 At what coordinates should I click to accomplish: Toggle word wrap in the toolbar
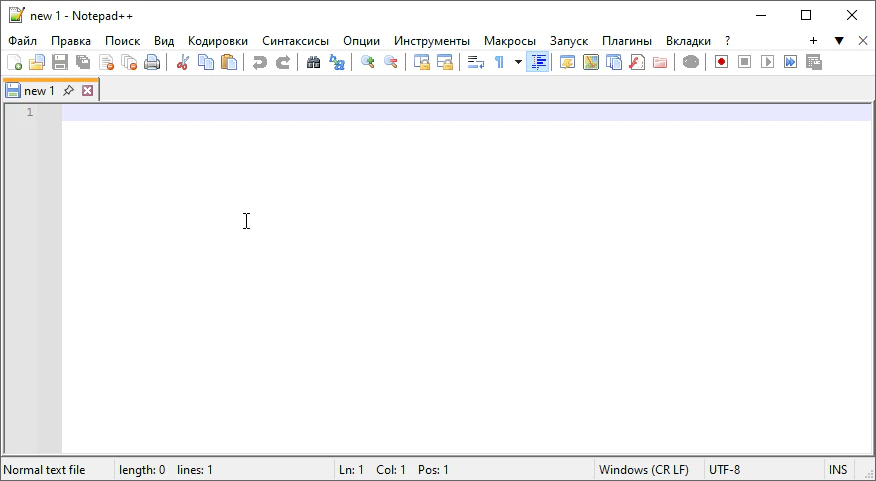[x=476, y=62]
